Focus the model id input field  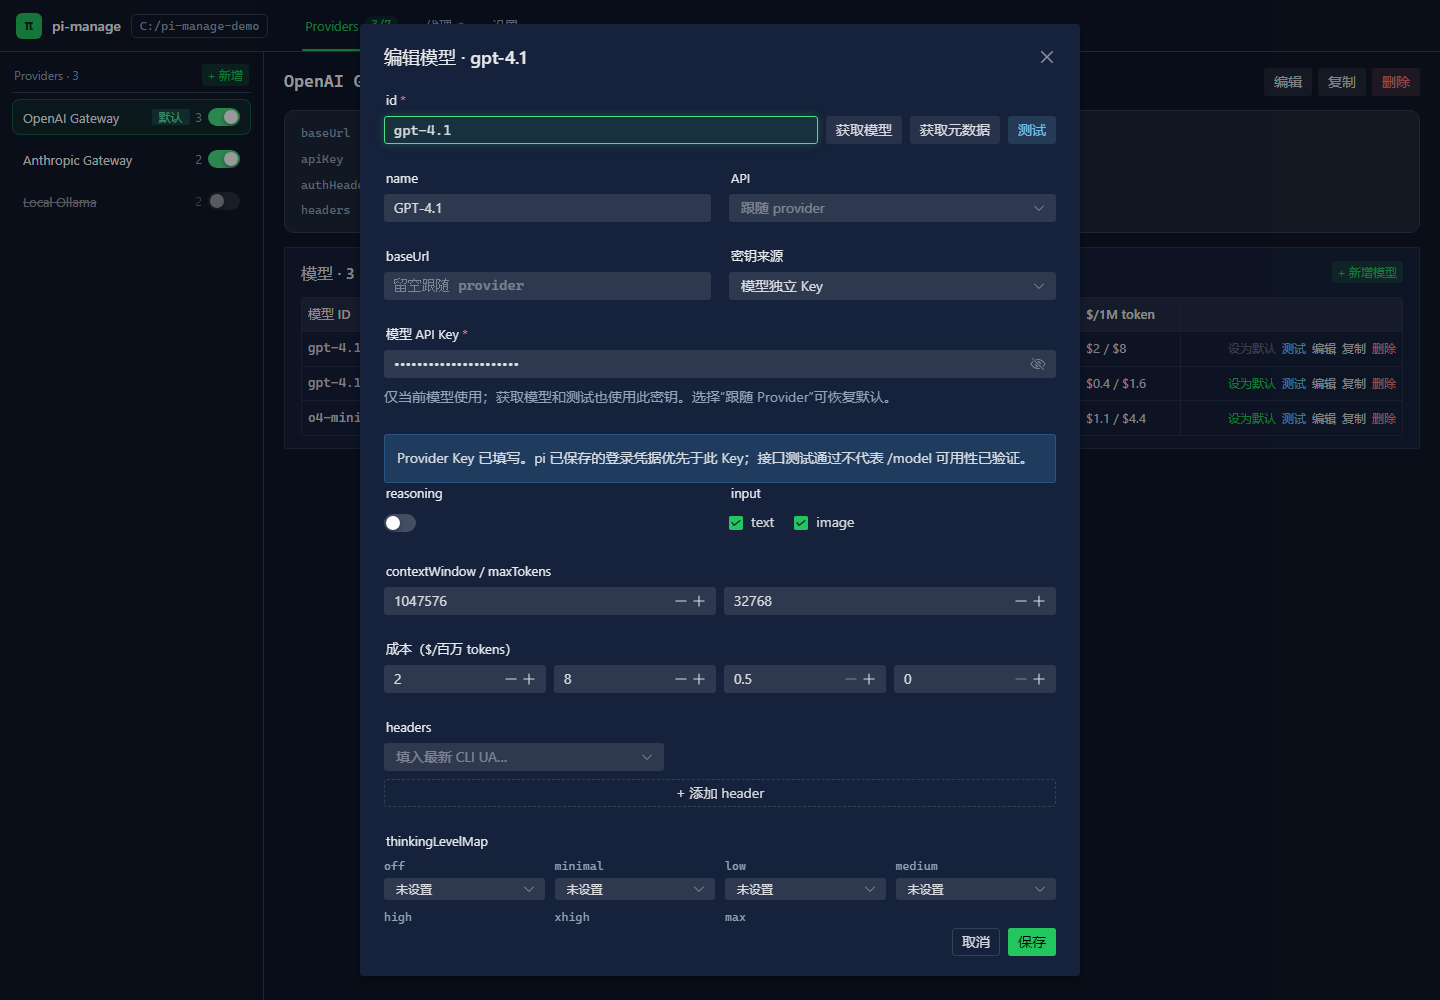tap(601, 130)
